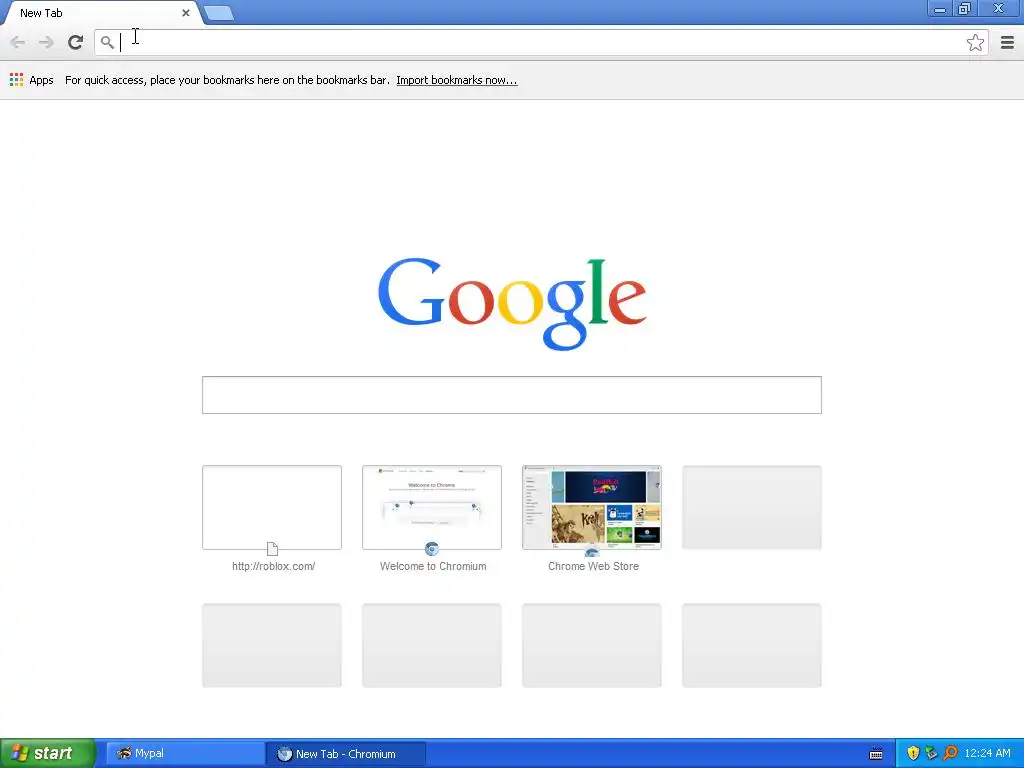The image size is (1024, 768).
Task: Restore down the Chromium window
Action: pyautogui.click(x=965, y=9)
